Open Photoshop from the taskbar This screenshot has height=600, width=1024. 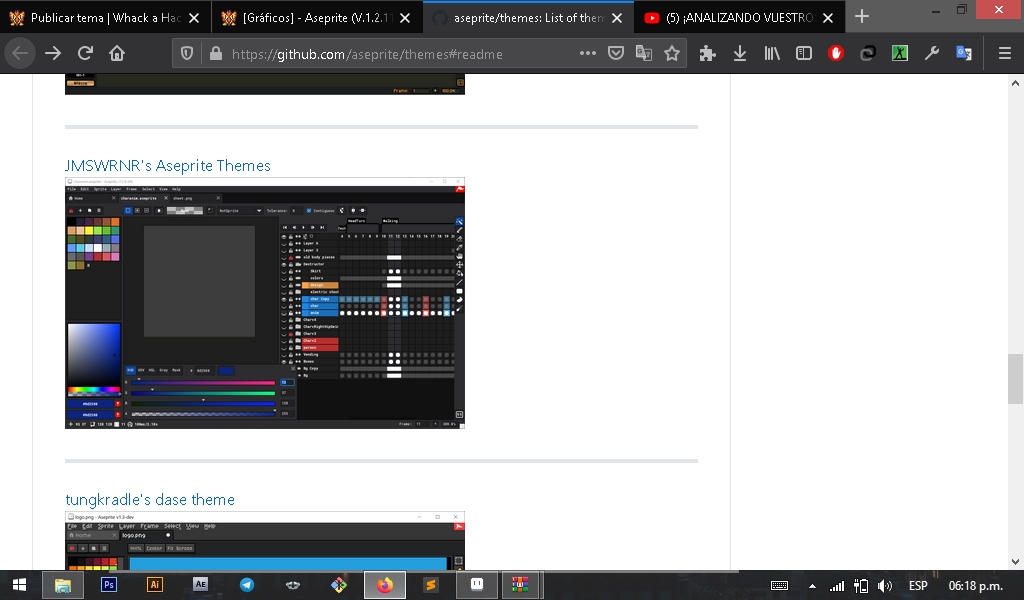pos(109,585)
